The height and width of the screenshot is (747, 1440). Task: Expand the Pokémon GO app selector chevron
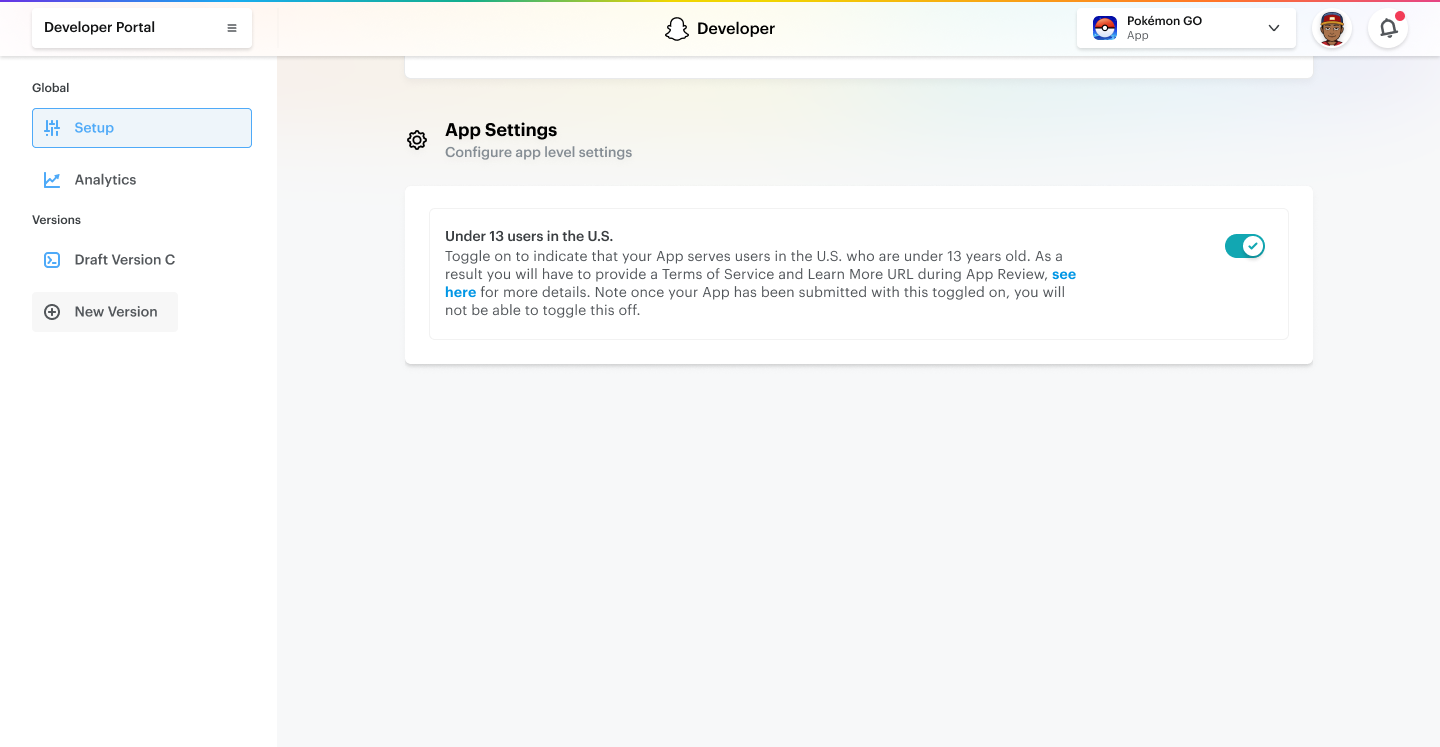click(x=1274, y=28)
